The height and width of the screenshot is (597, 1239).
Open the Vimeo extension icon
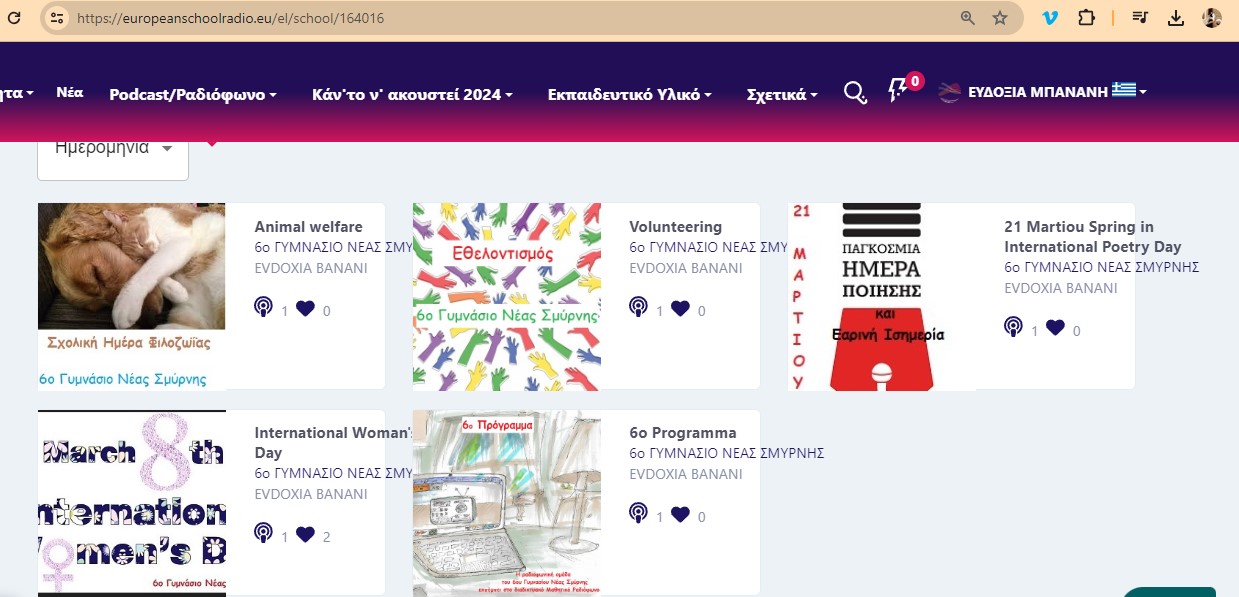tap(1050, 18)
